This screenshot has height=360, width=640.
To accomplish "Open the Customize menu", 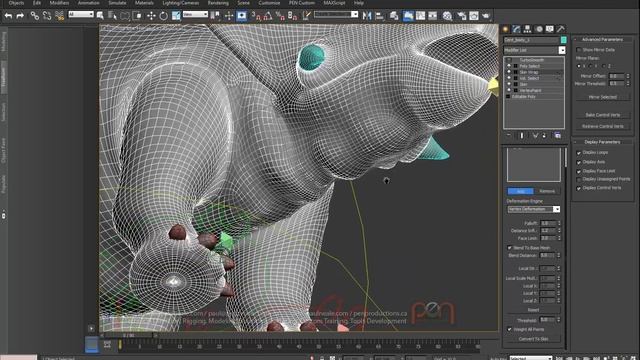I will [x=269, y=3].
